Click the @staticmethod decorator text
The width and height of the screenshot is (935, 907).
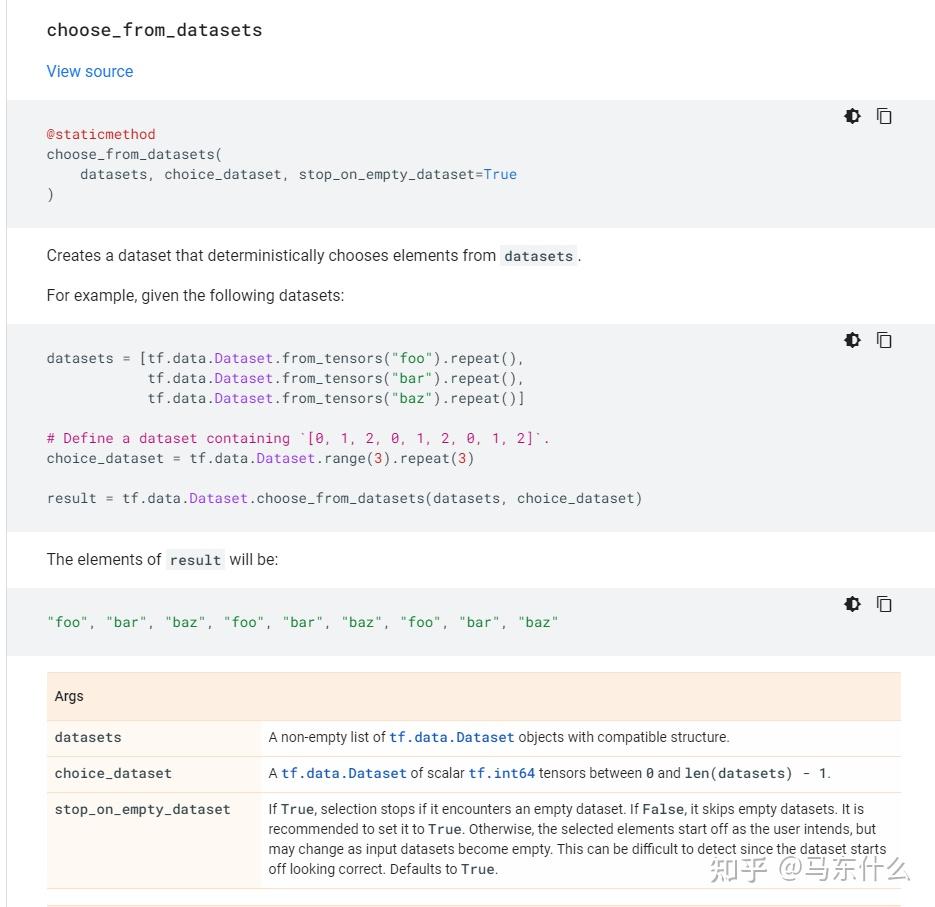101,134
